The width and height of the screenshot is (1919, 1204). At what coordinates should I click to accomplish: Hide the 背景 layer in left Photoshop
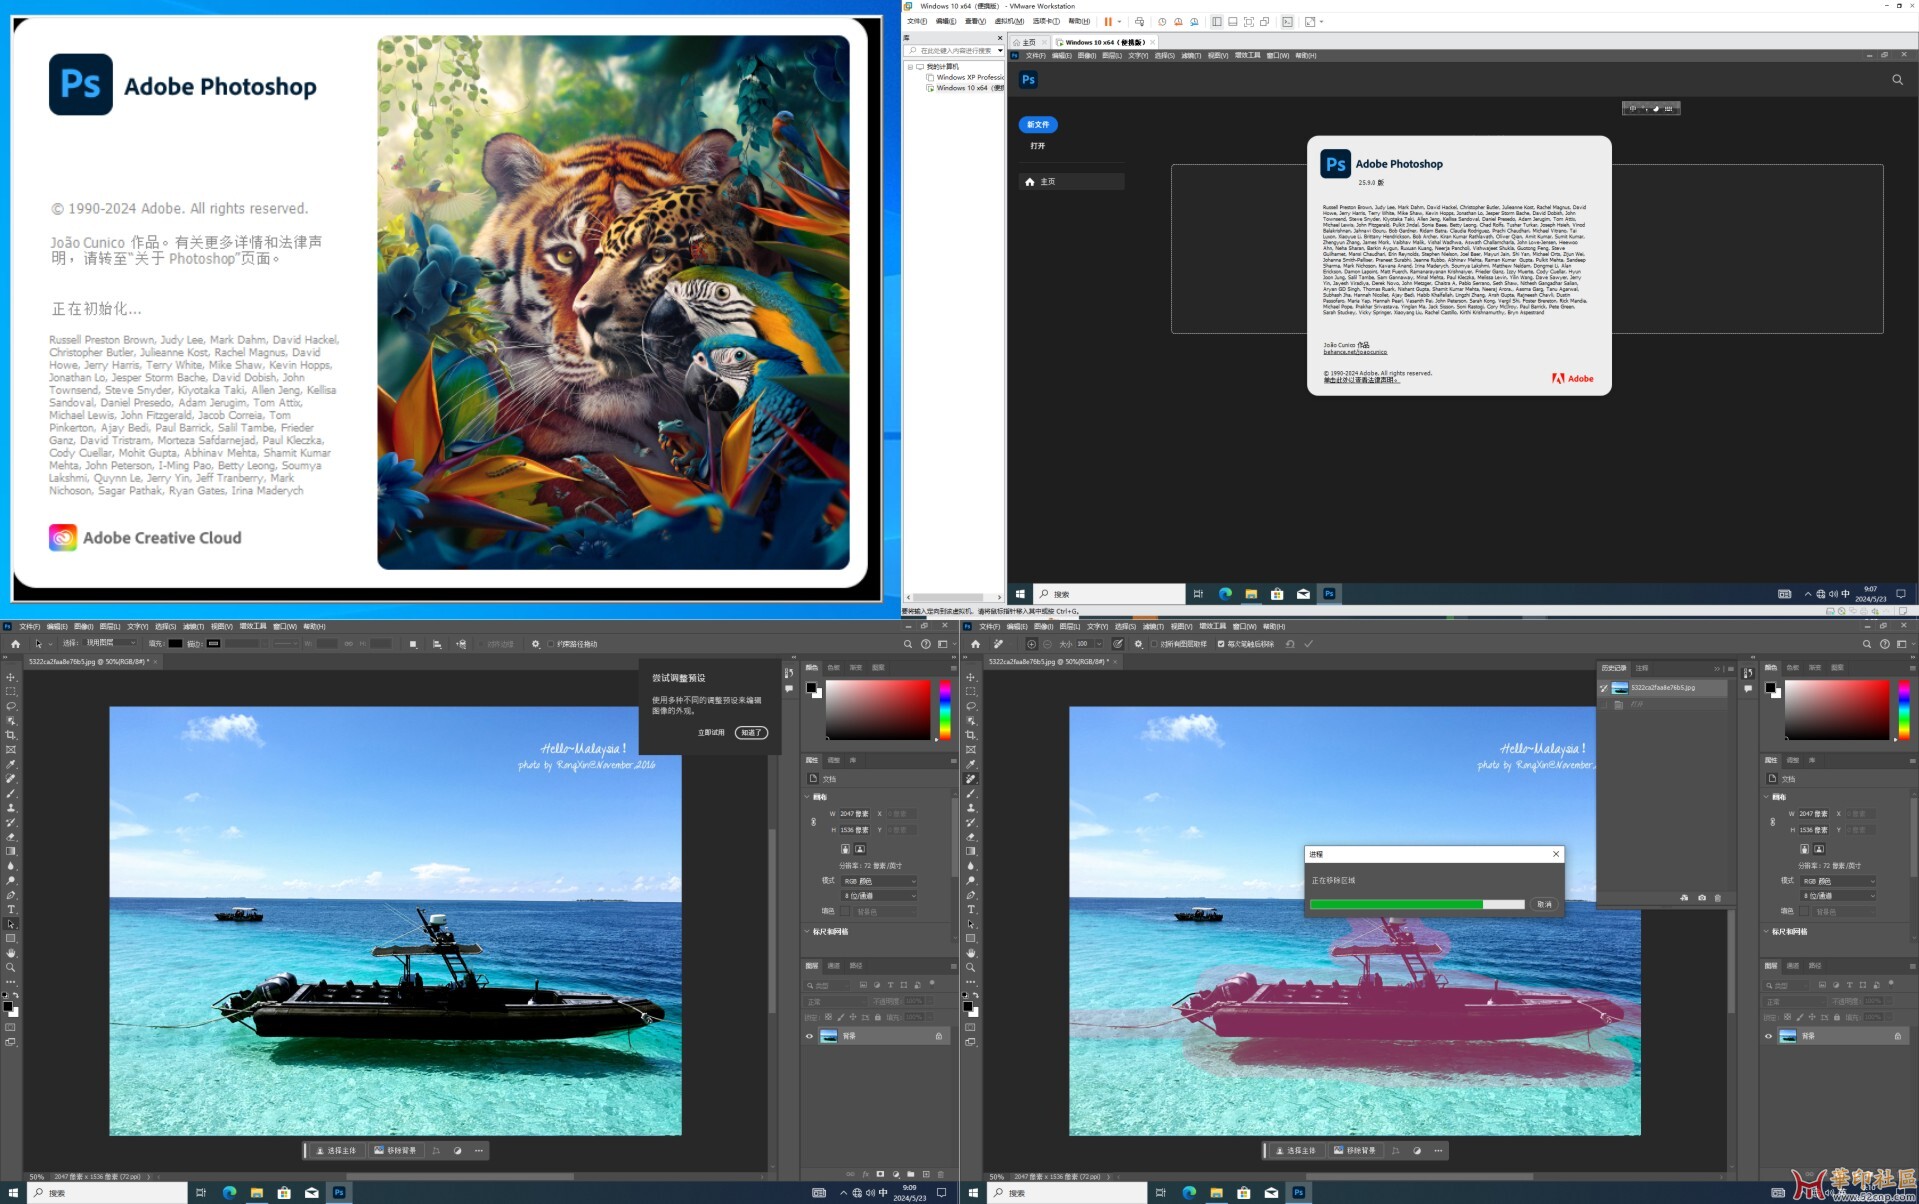click(x=809, y=1036)
